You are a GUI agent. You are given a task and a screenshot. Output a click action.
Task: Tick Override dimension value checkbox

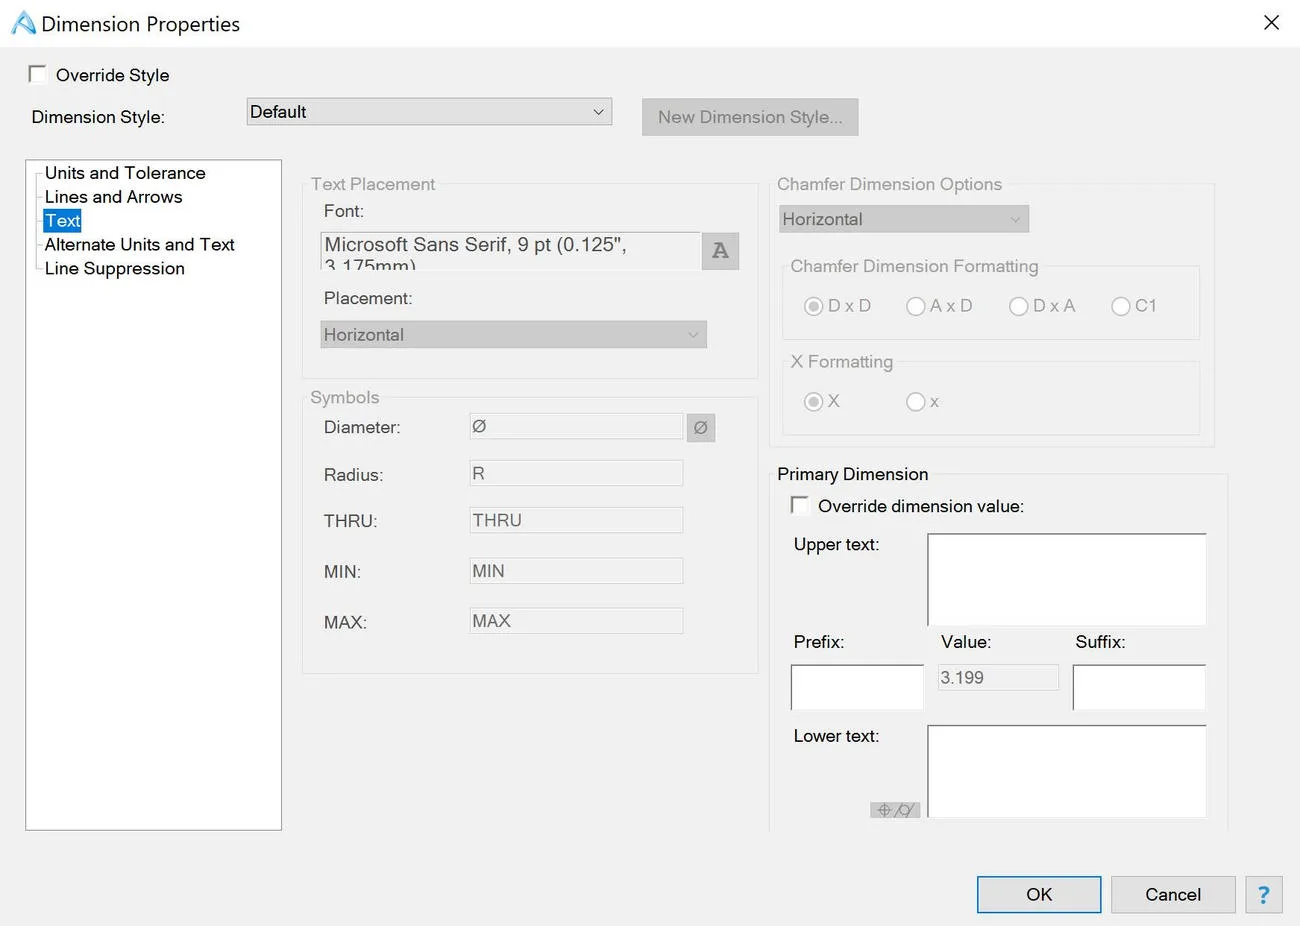point(800,505)
